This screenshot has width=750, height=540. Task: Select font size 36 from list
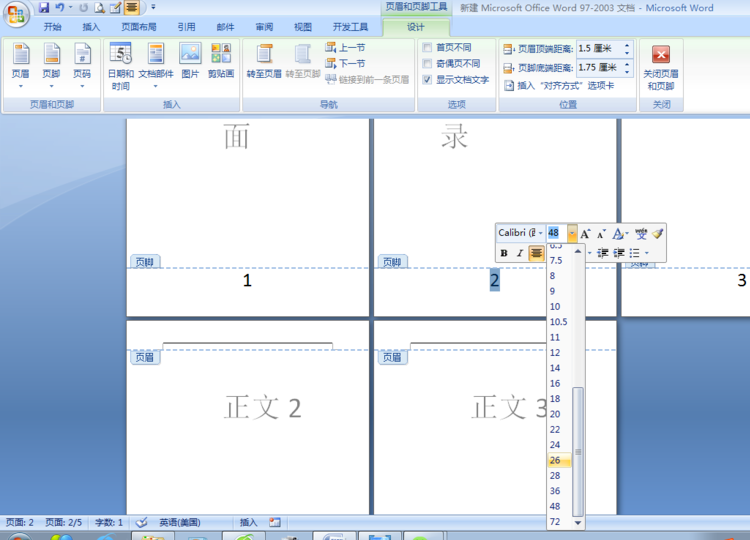point(559,491)
